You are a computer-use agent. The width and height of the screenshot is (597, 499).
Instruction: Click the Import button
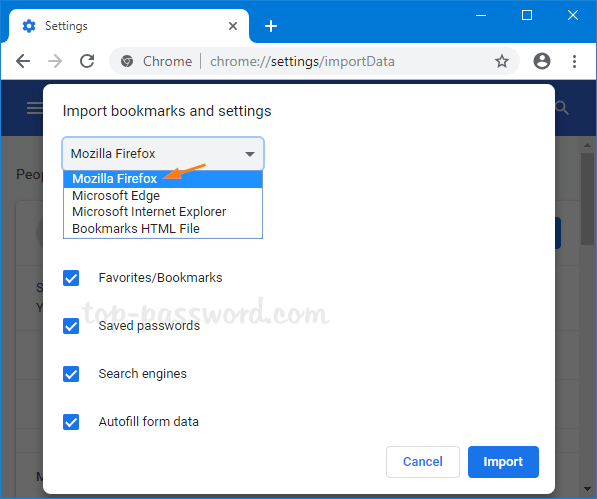(503, 462)
